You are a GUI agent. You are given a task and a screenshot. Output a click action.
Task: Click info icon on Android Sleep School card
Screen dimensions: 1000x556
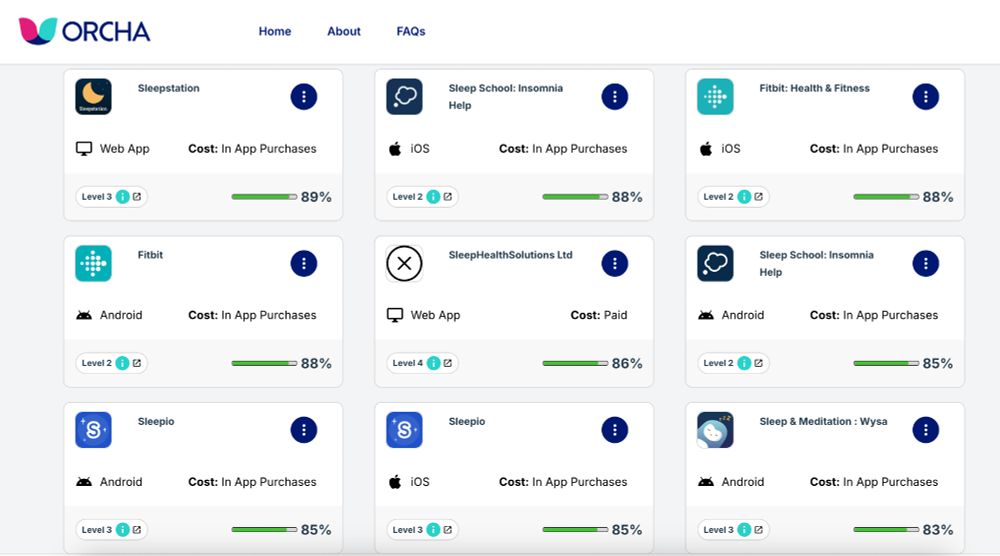[x=744, y=363]
